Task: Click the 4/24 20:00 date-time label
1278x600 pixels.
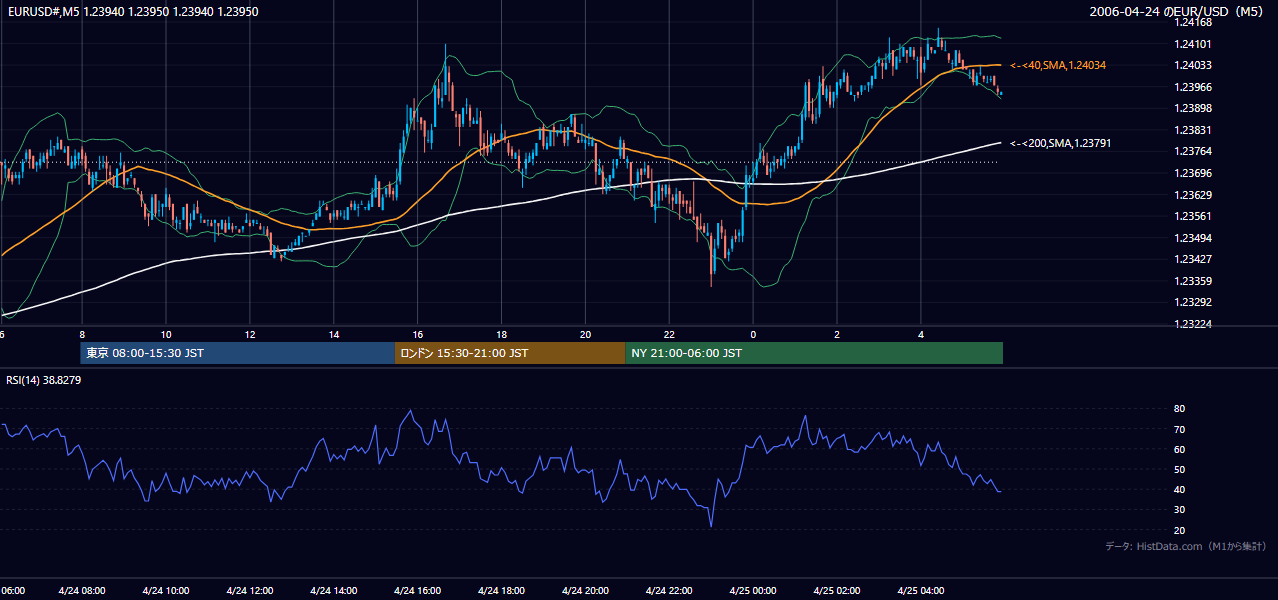Action: point(586,591)
